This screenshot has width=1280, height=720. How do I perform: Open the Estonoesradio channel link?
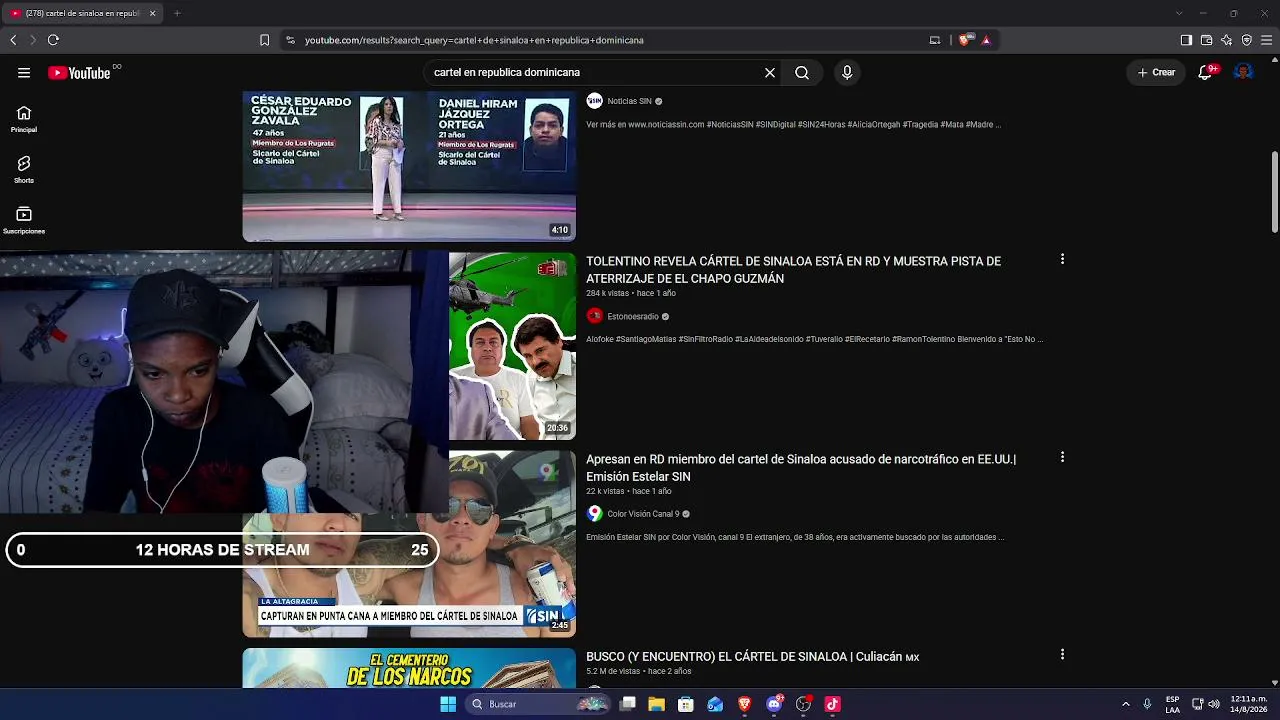click(x=633, y=316)
